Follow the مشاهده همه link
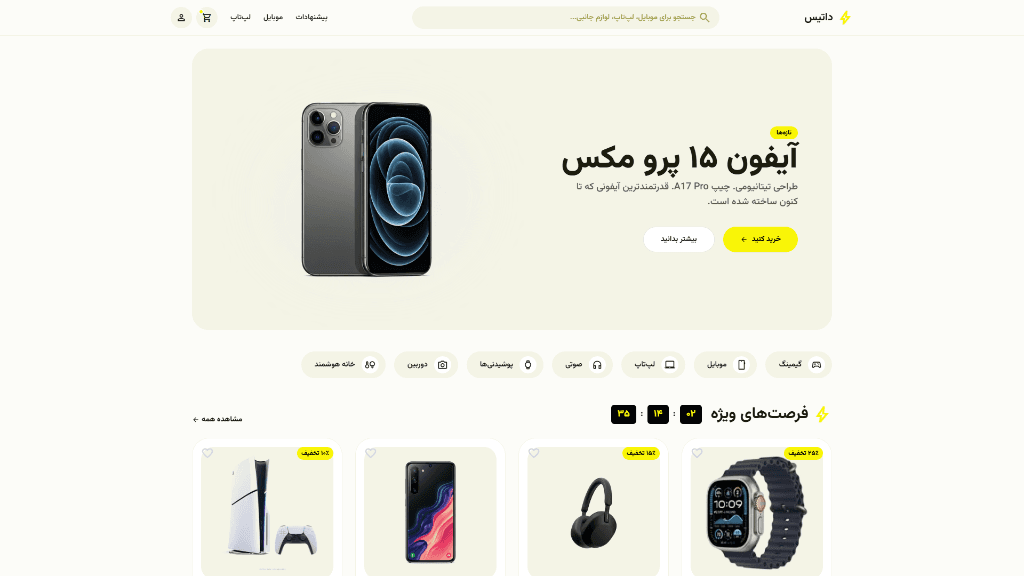This screenshot has width=1024, height=576. point(217,419)
